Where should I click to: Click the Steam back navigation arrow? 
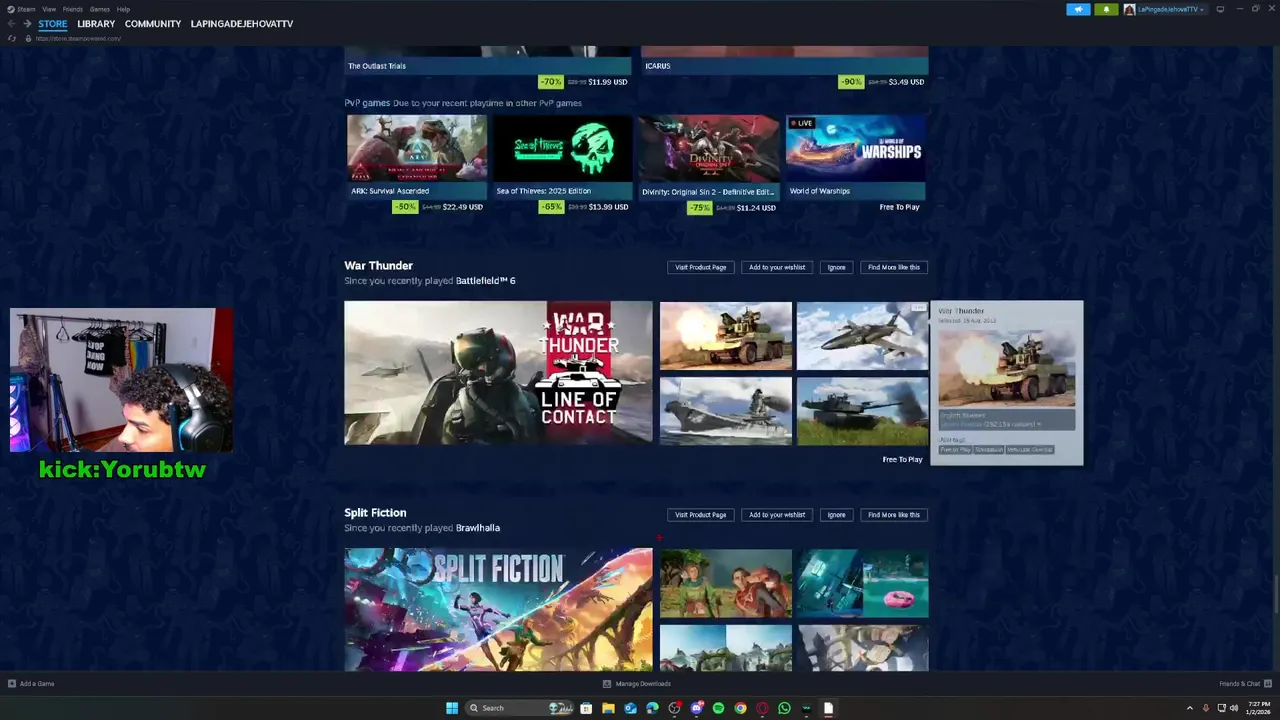(11, 24)
